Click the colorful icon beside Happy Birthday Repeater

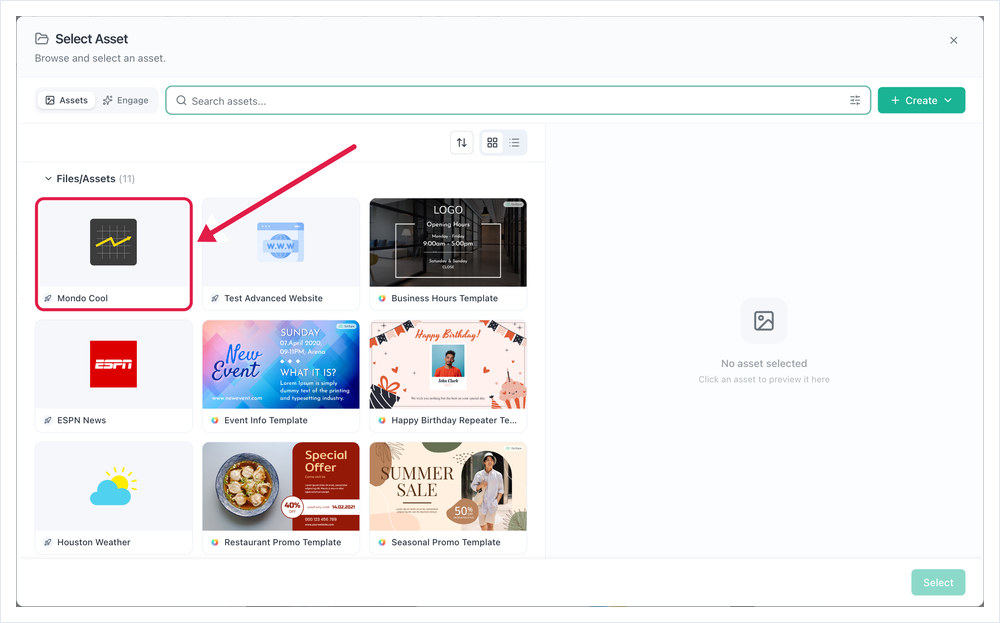(382, 420)
